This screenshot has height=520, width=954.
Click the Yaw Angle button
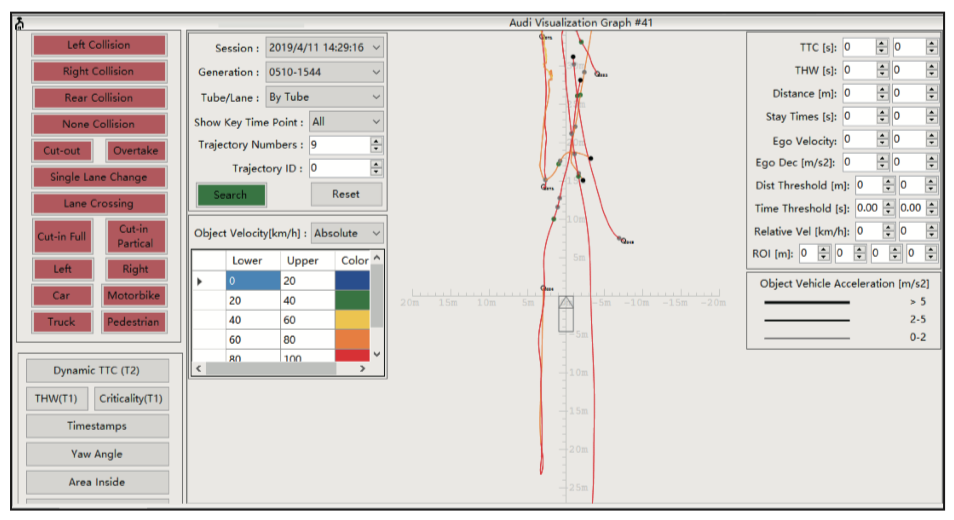coord(97,454)
